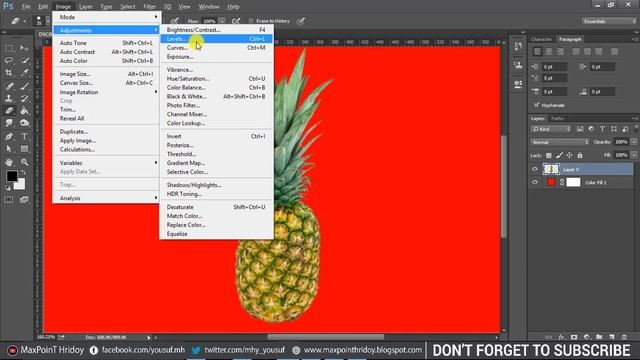640x360 pixels.
Task: Select the Paint Bucket tool
Action: point(24,111)
